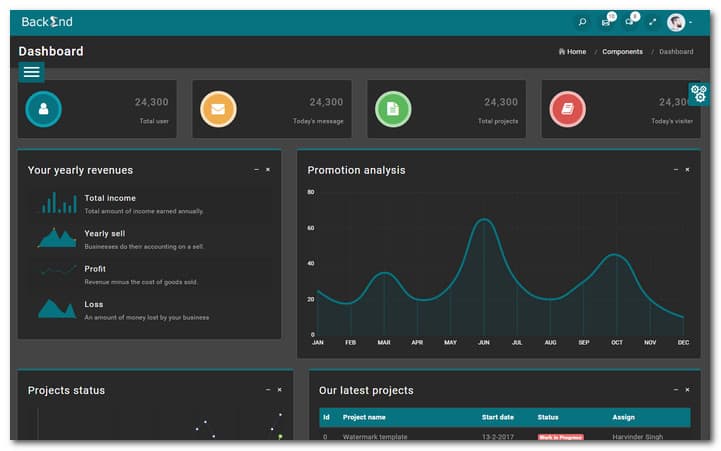Screen dimensions: 721x451
Task: Click the Work in Progress status badge
Action: (561, 437)
